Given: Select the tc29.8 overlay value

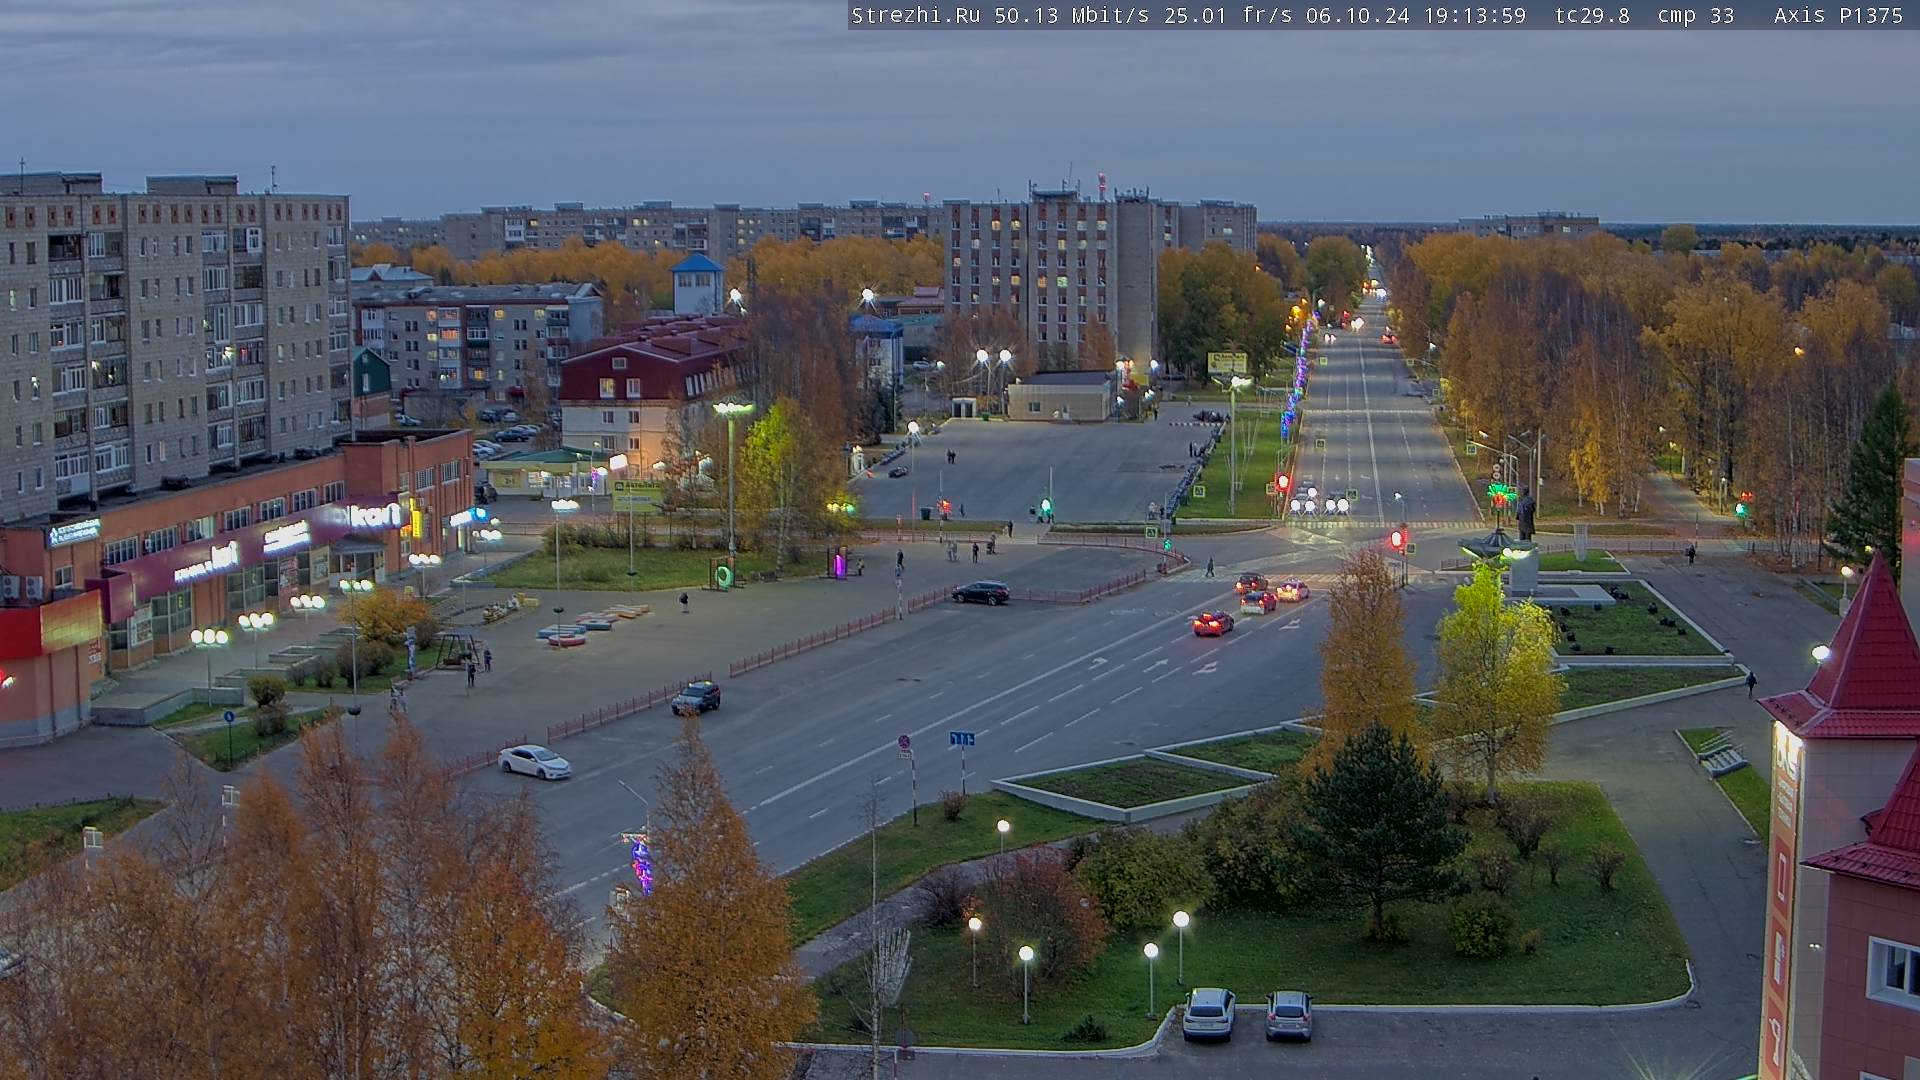Looking at the screenshot, I should pos(1593,16).
